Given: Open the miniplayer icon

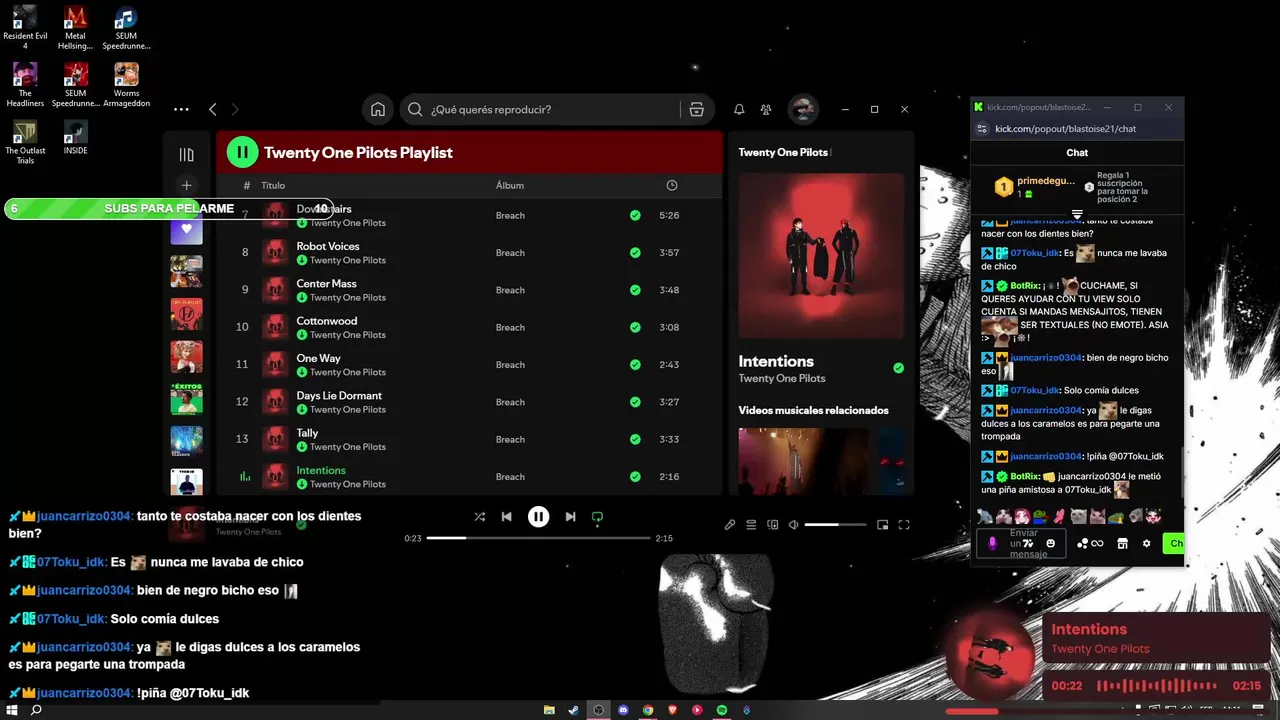Looking at the screenshot, I should pyautogui.click(x=882, y=525).
